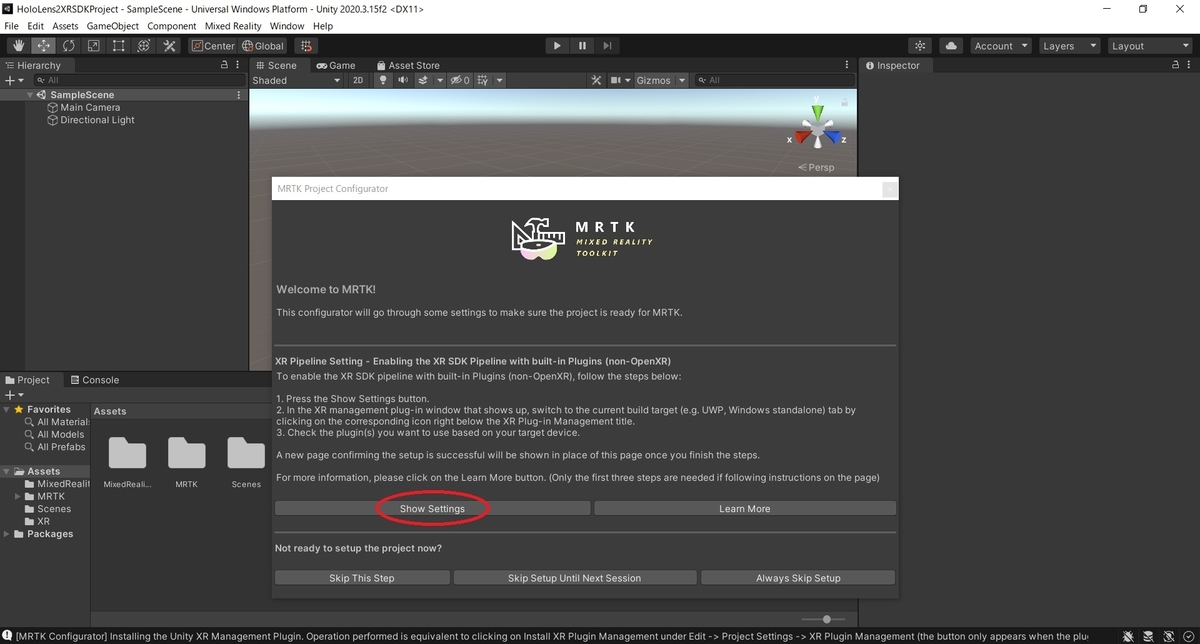Click the Scene view search field
Screen dimensions: 1200x644
pos(774,80)
